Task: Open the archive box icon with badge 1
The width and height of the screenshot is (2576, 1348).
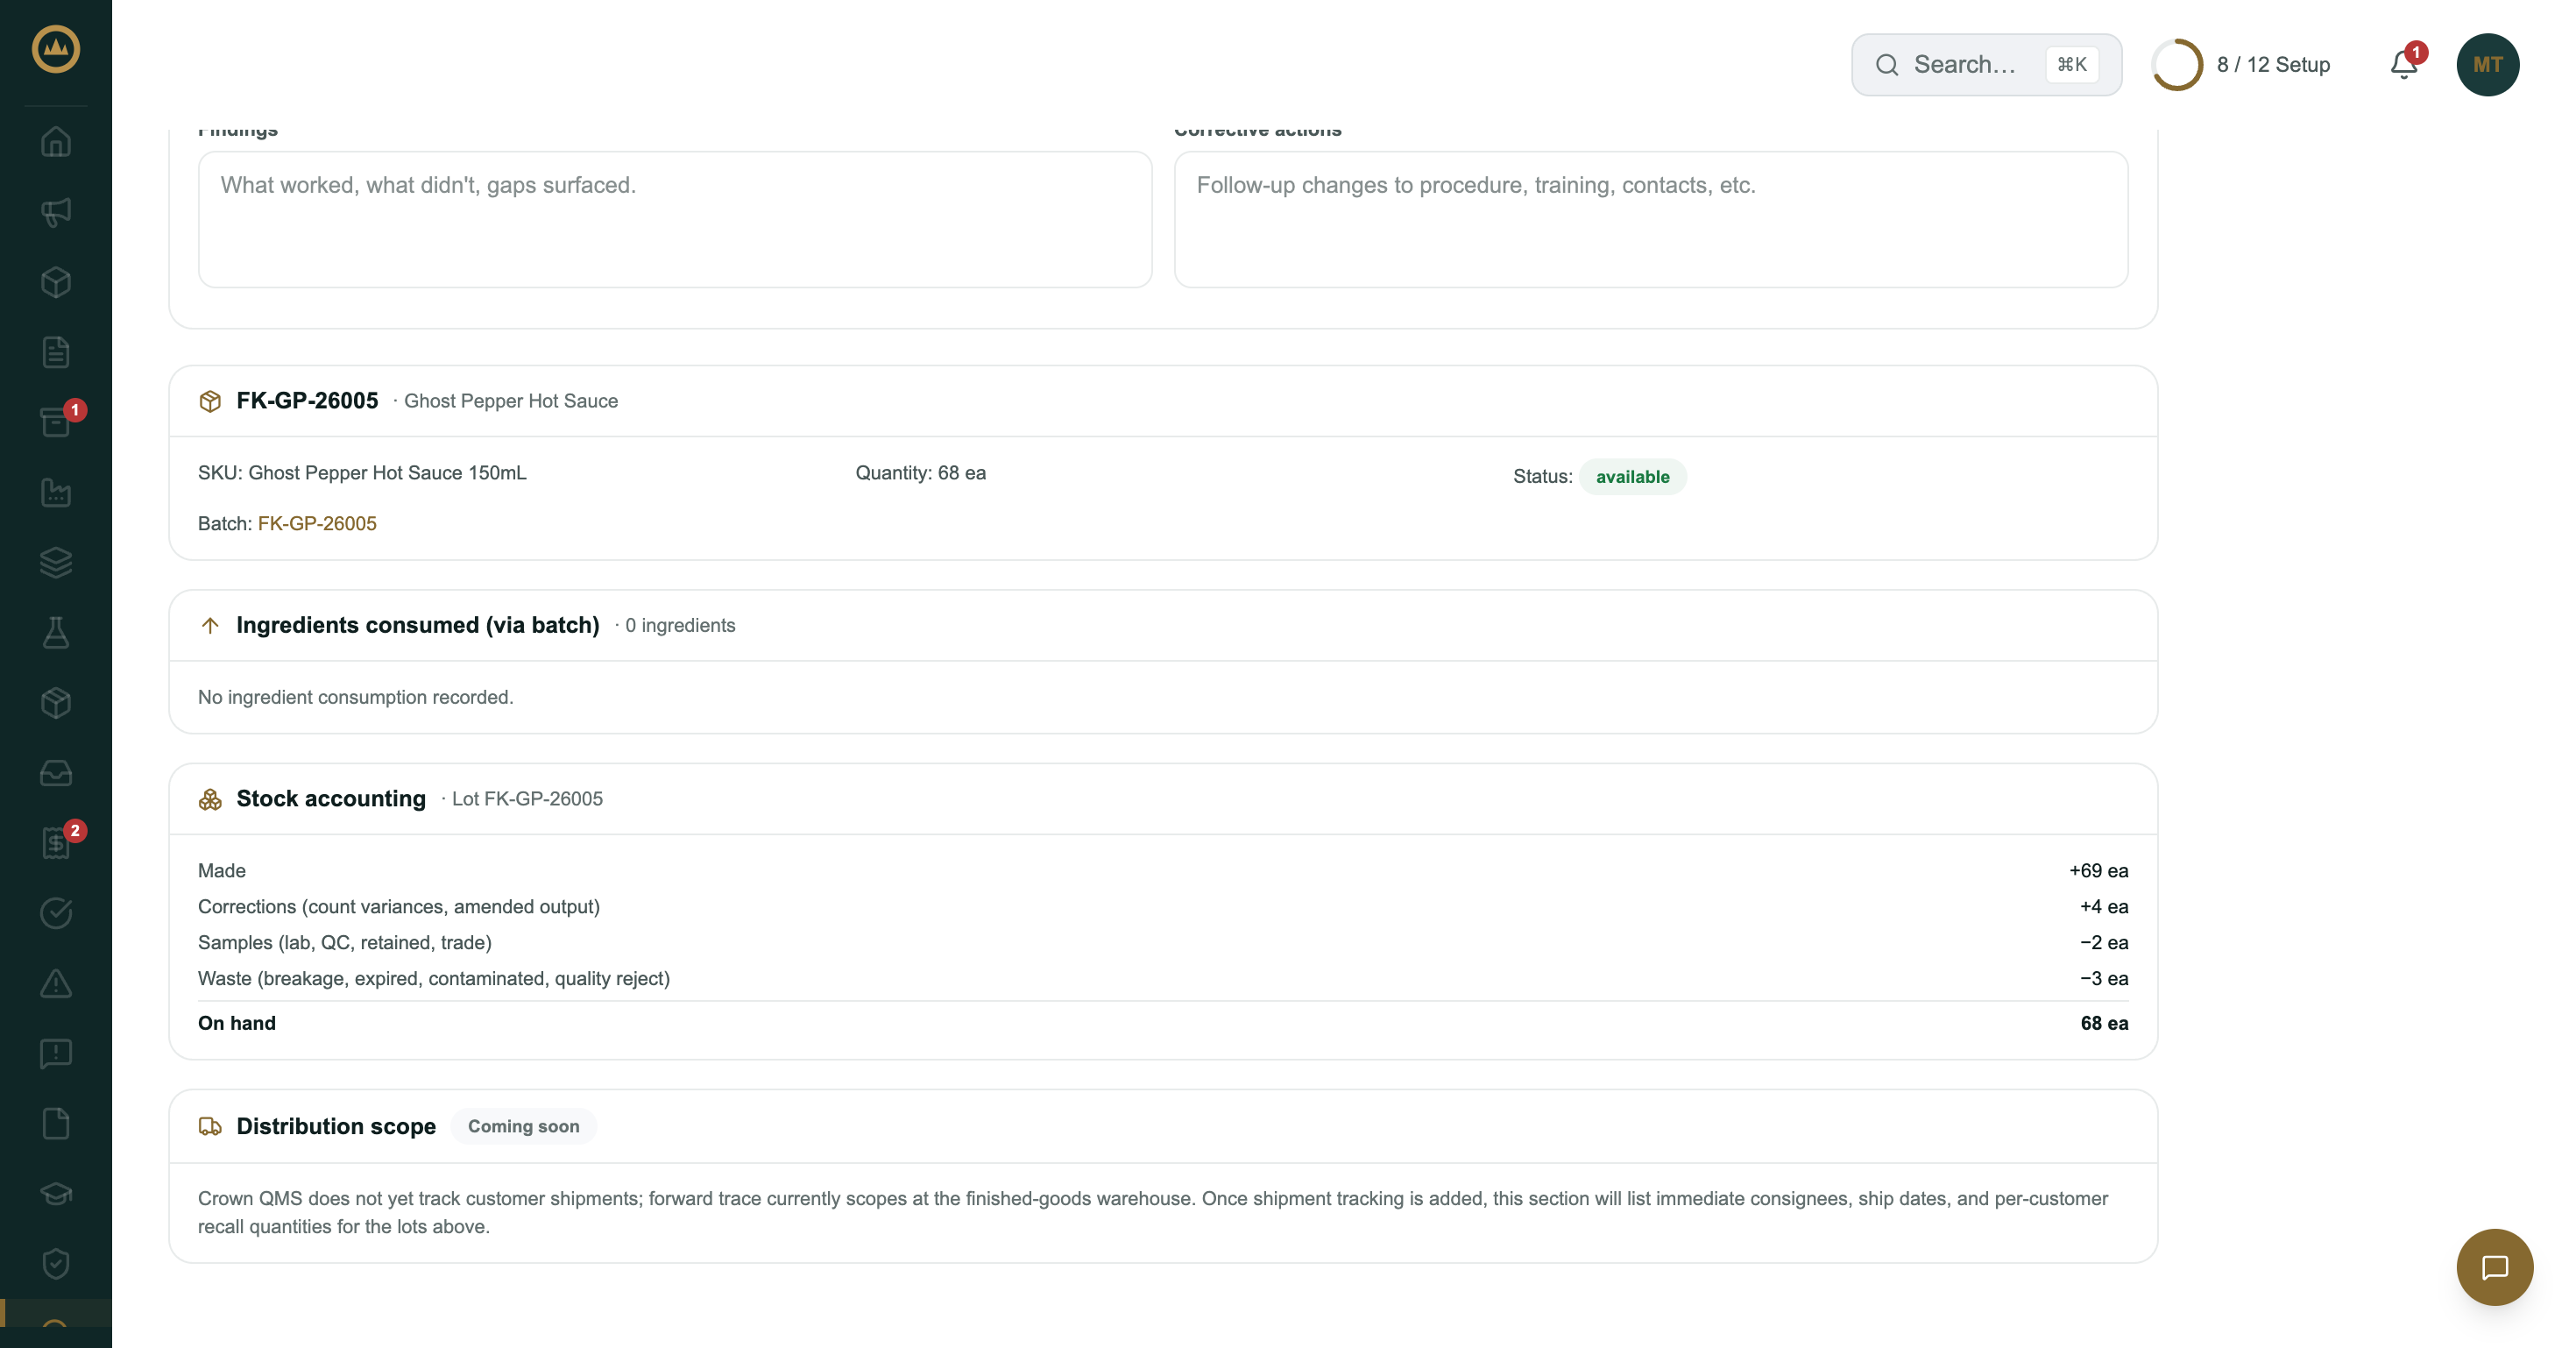Action: (56, 422)
